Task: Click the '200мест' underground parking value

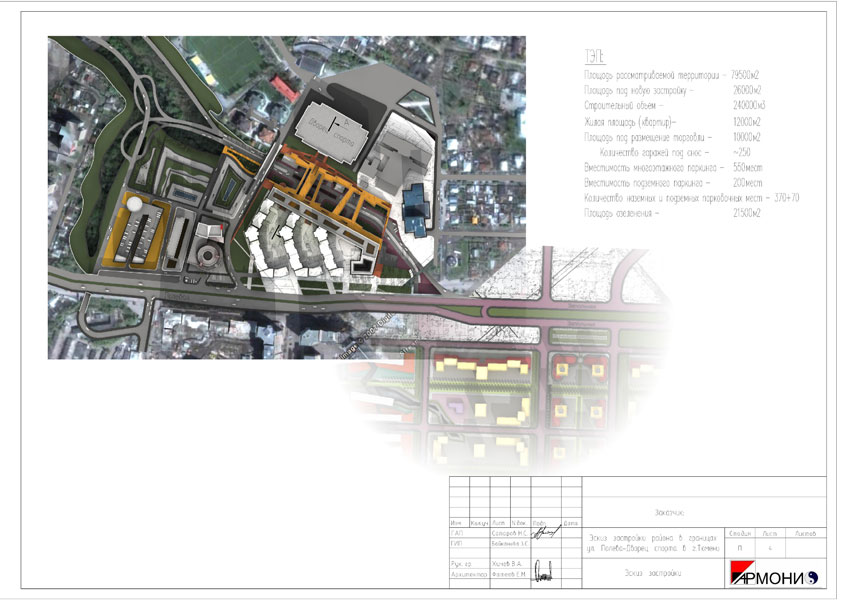Action: [x=748, y=183]
